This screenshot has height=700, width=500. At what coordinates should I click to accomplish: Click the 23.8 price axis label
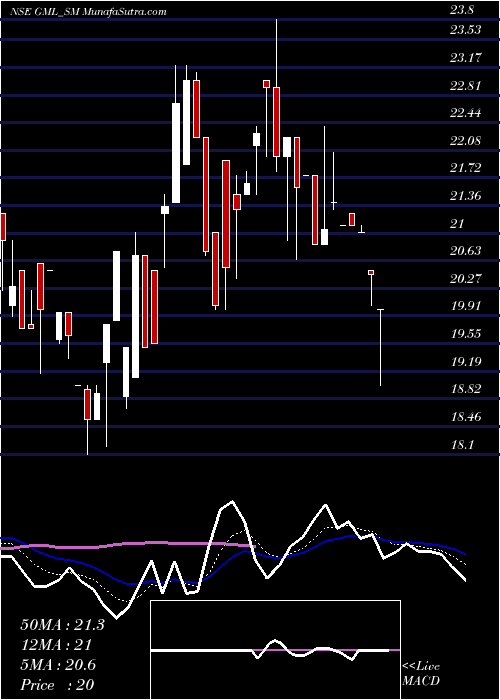464,12
